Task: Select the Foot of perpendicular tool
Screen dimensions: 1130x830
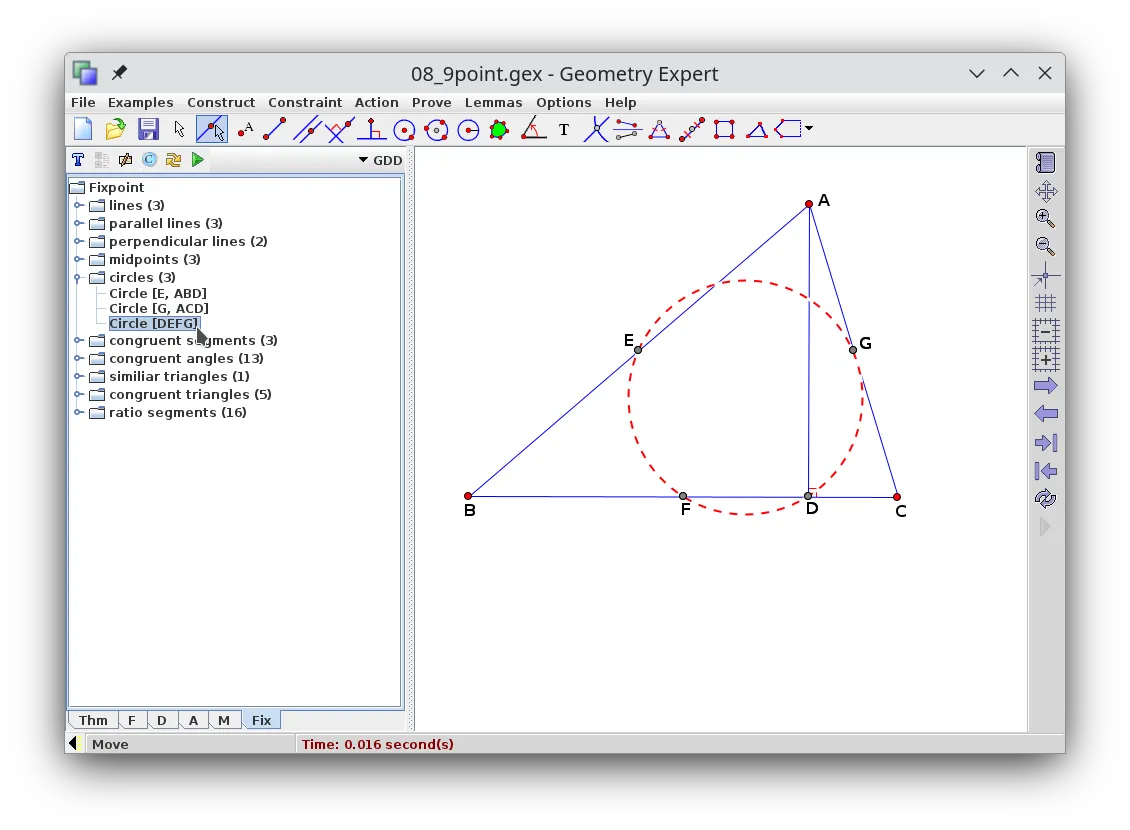Action: click(x=372, y=130)
